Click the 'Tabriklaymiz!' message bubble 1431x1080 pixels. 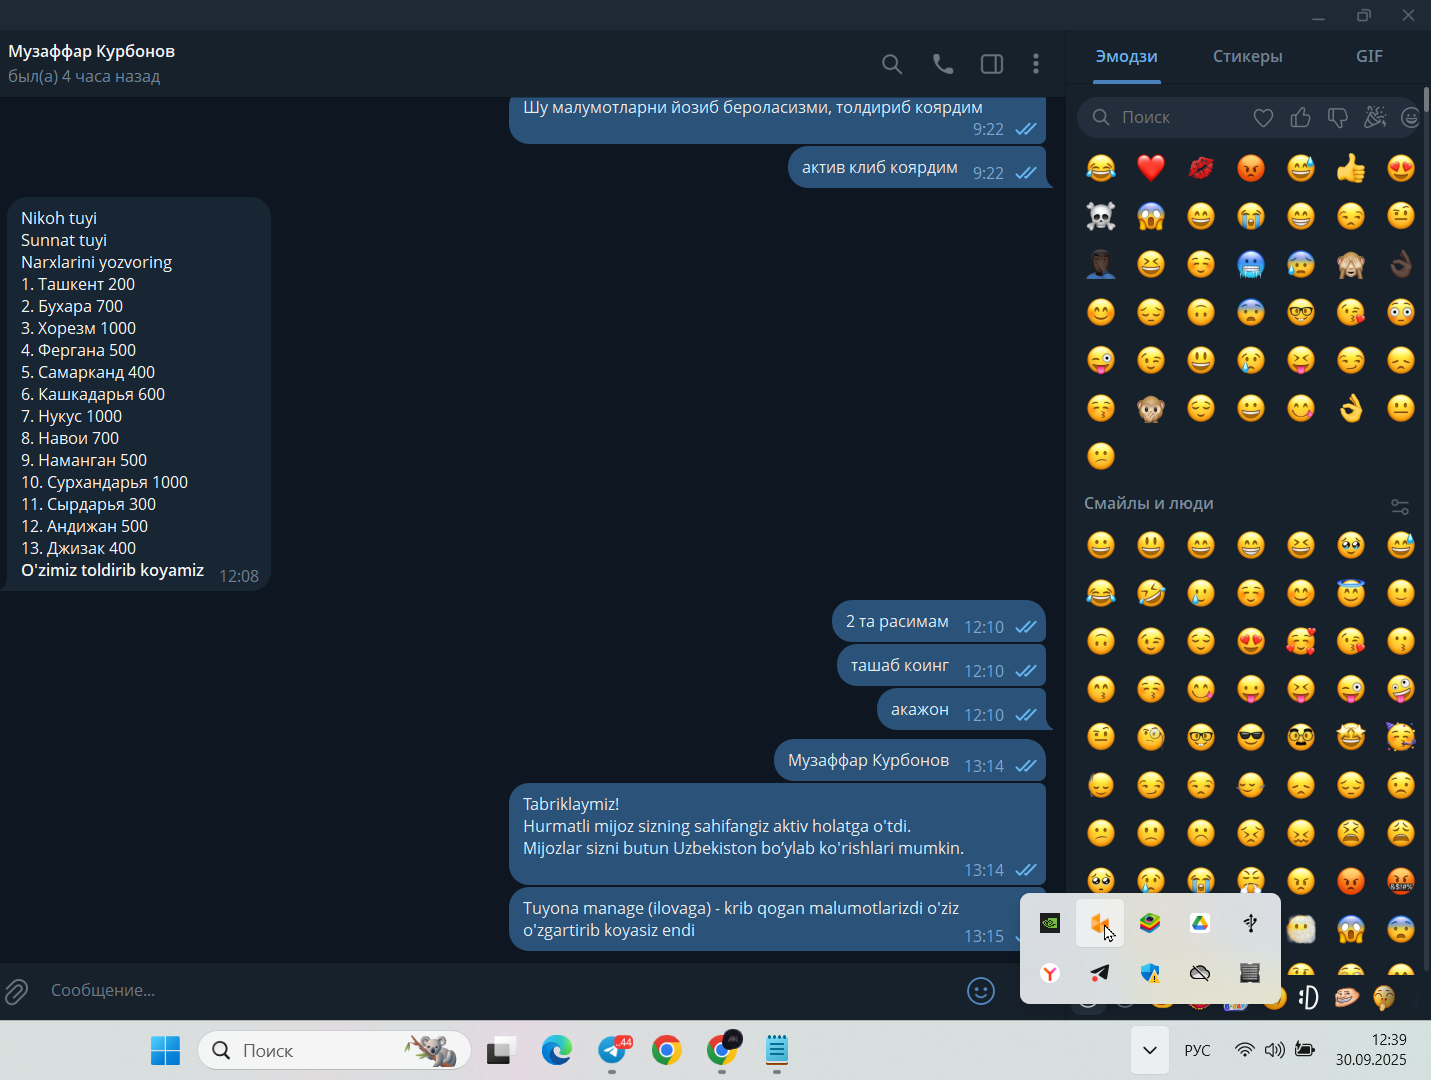pos(777,834)
